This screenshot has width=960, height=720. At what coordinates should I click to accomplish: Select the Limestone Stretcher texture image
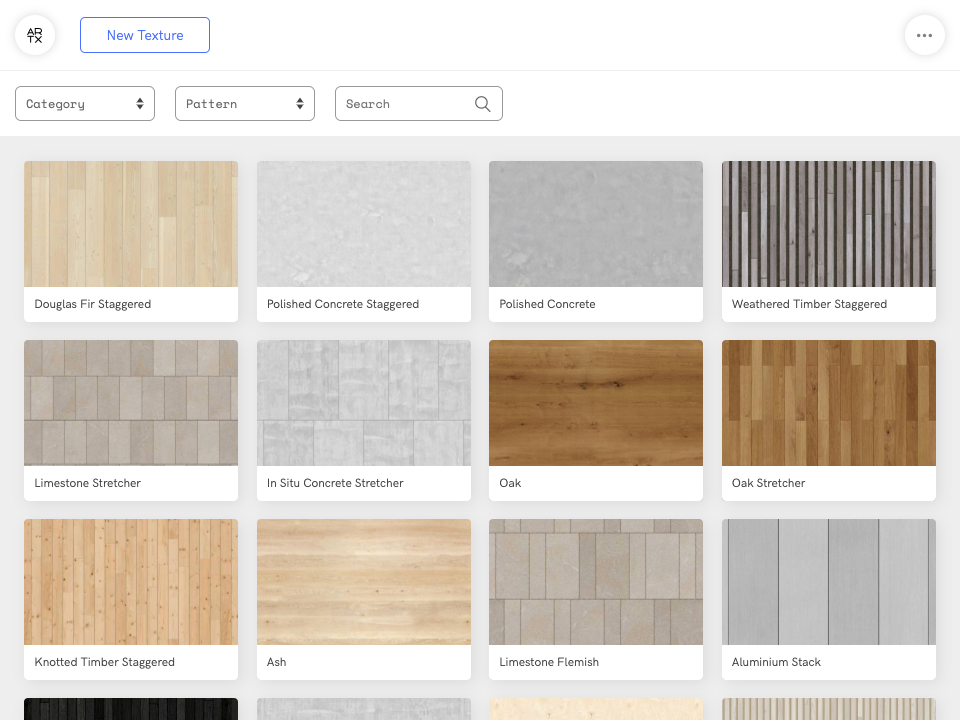coord(131,403)
